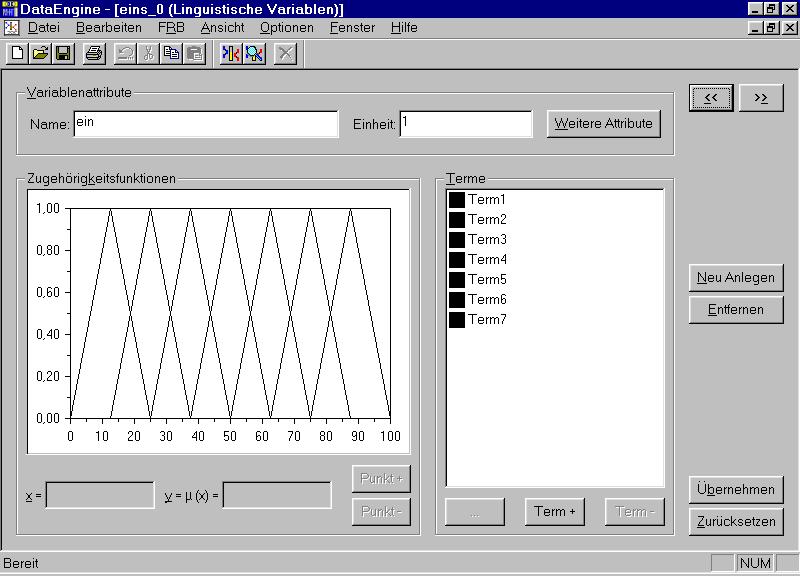The width and height of the screenshot is (800, 576).
Task: Select Term4 in the Terme list
Action: [487, 259]
